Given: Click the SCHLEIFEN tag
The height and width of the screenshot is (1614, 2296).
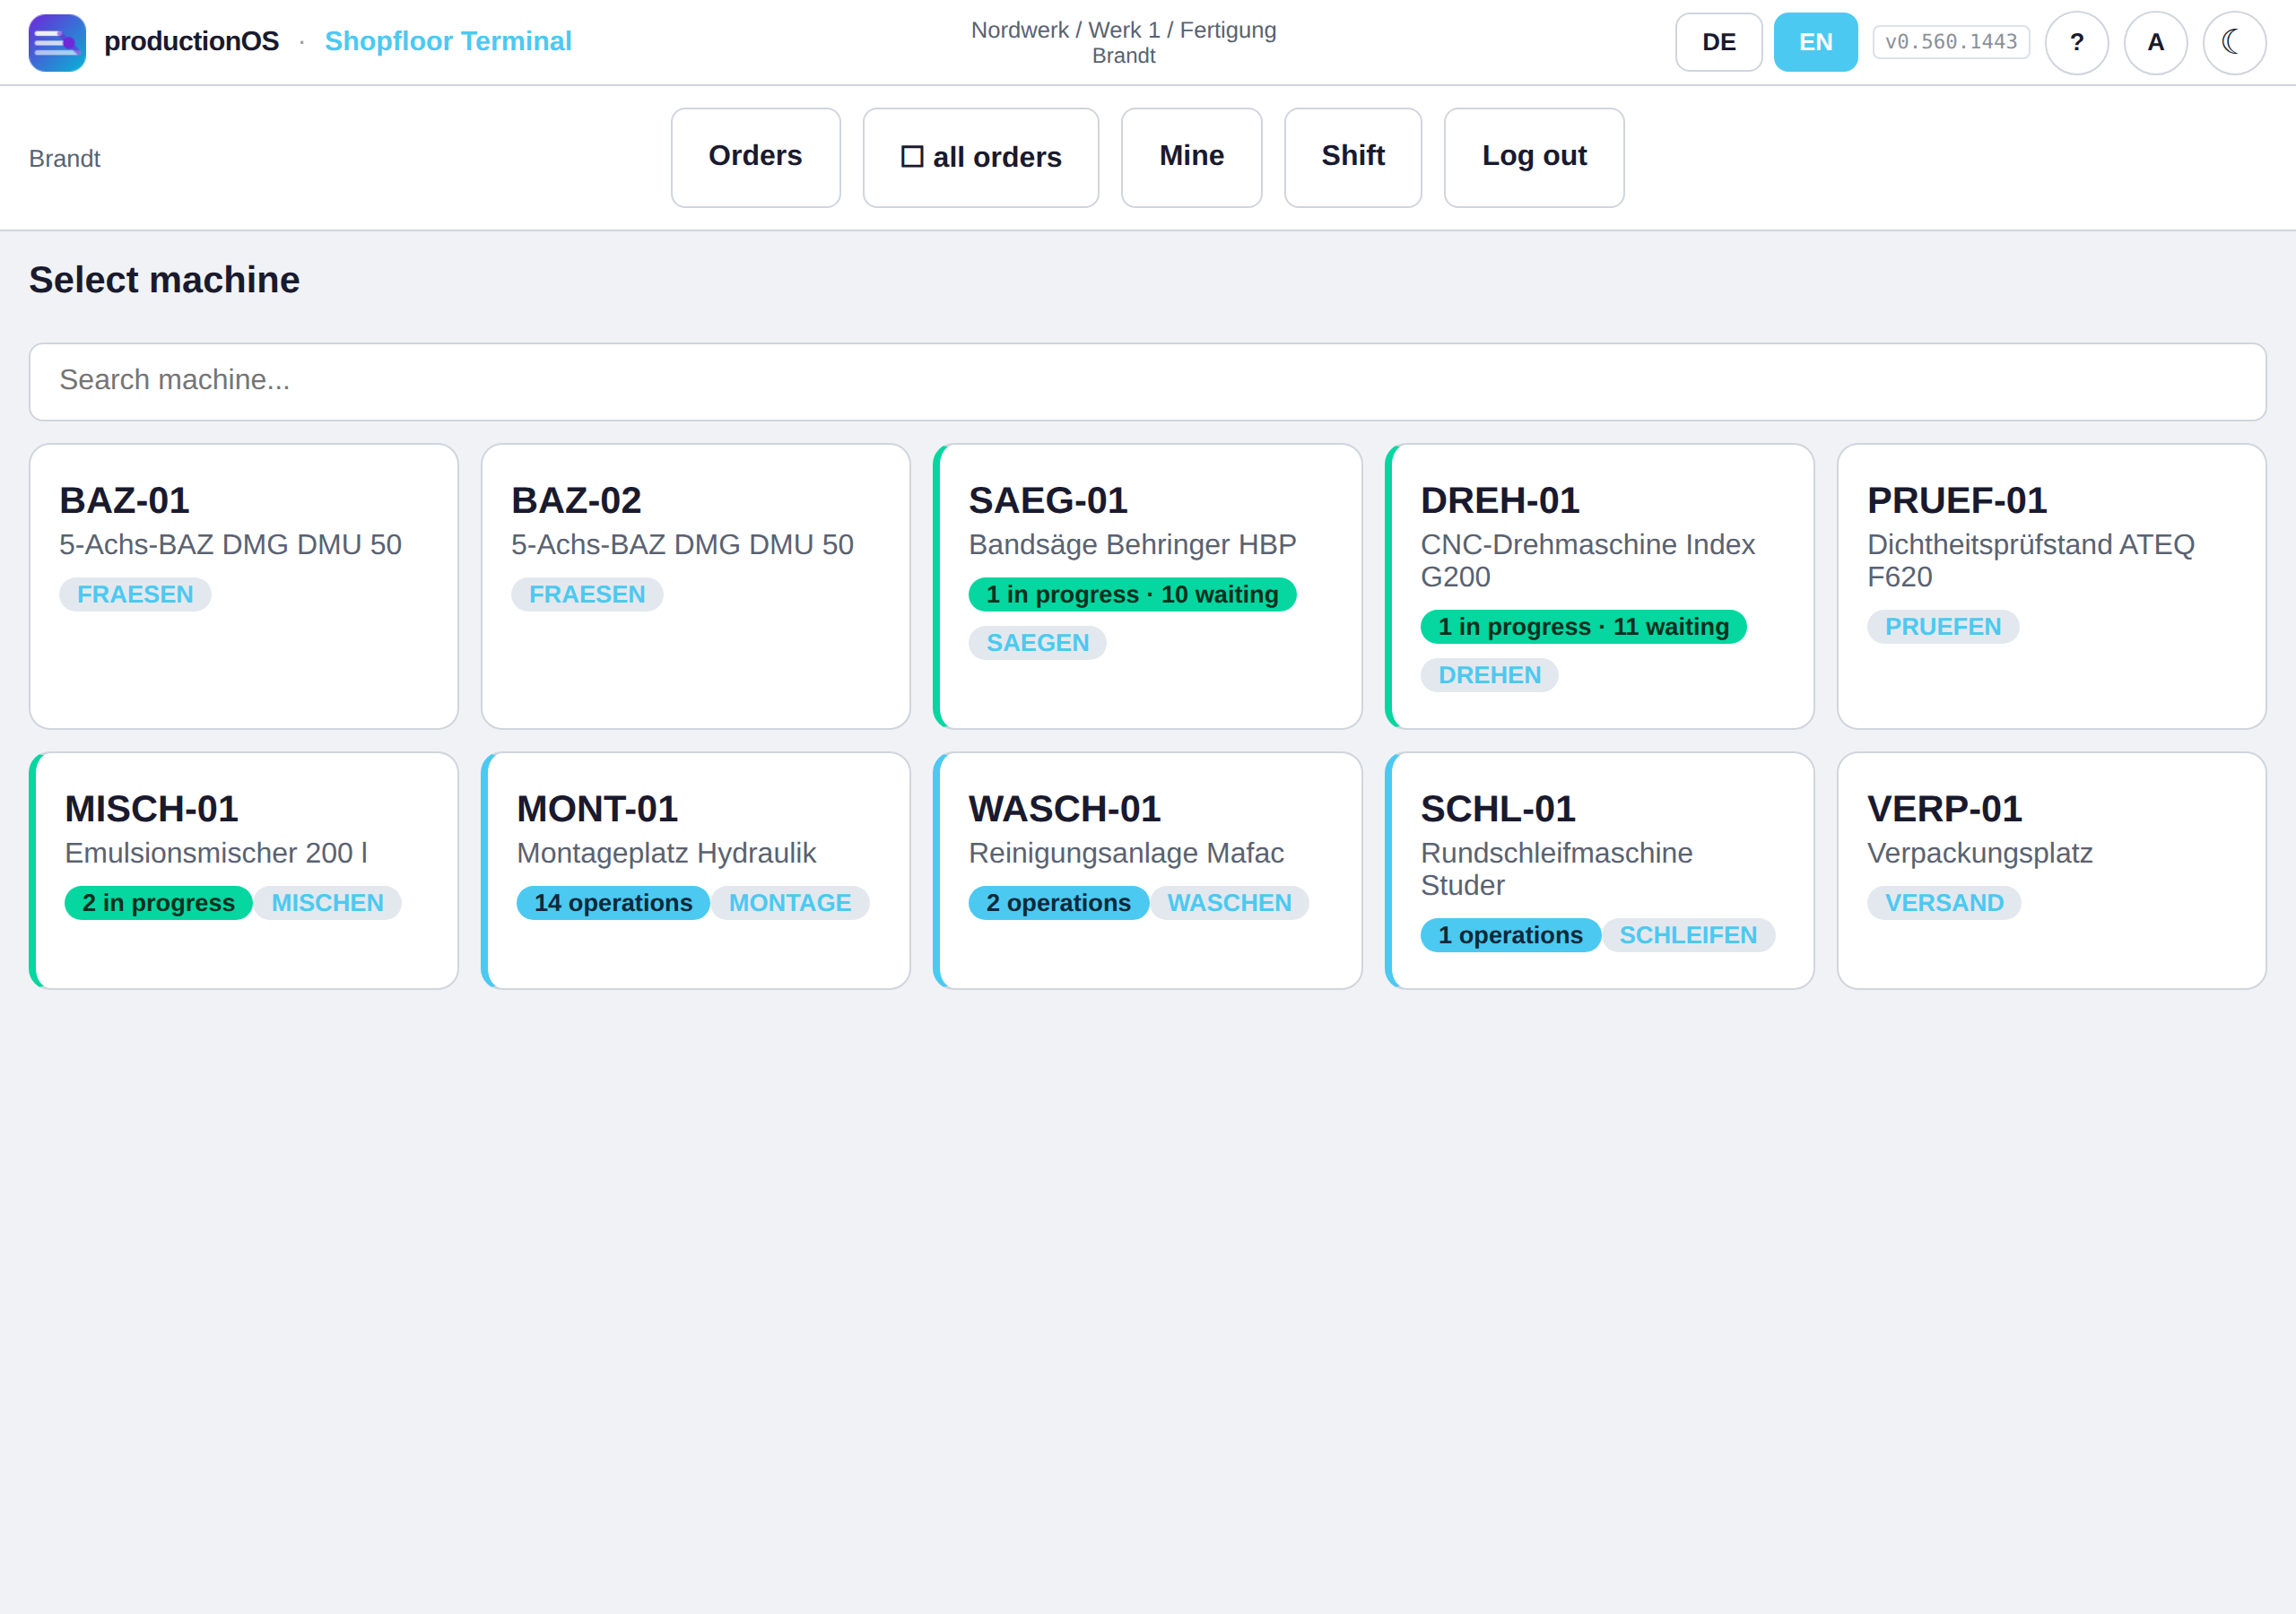Looking at the screenshot, I should click(1688, 934).
